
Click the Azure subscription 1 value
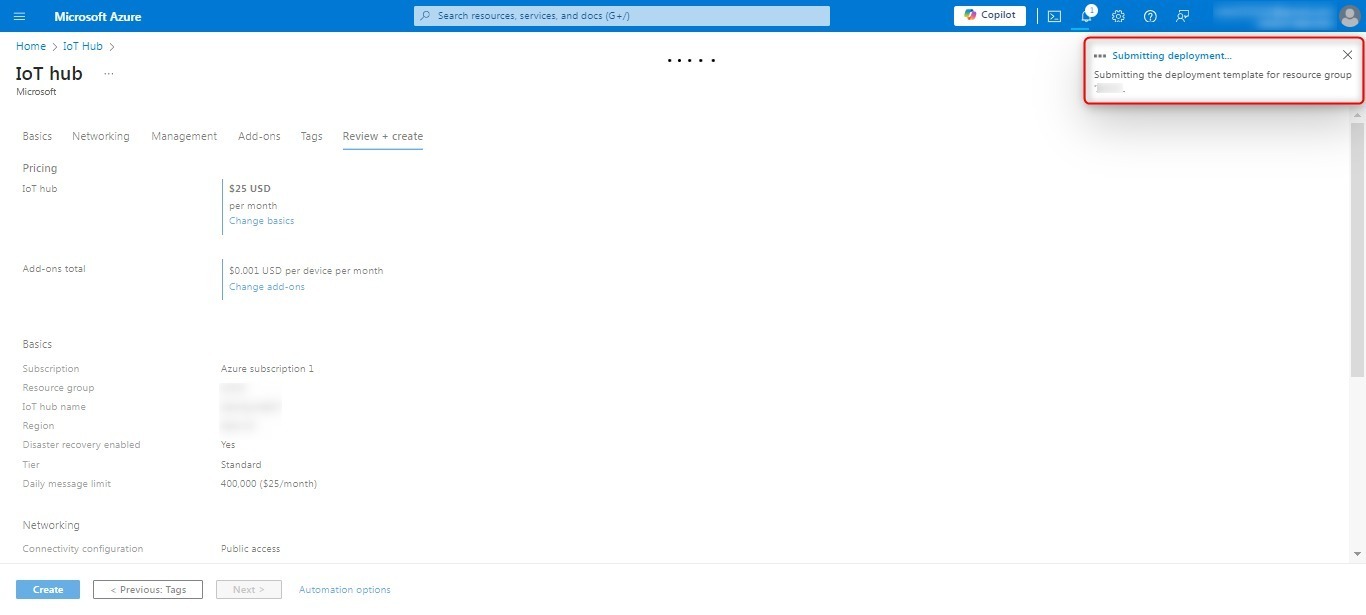(x=267, y=369)
